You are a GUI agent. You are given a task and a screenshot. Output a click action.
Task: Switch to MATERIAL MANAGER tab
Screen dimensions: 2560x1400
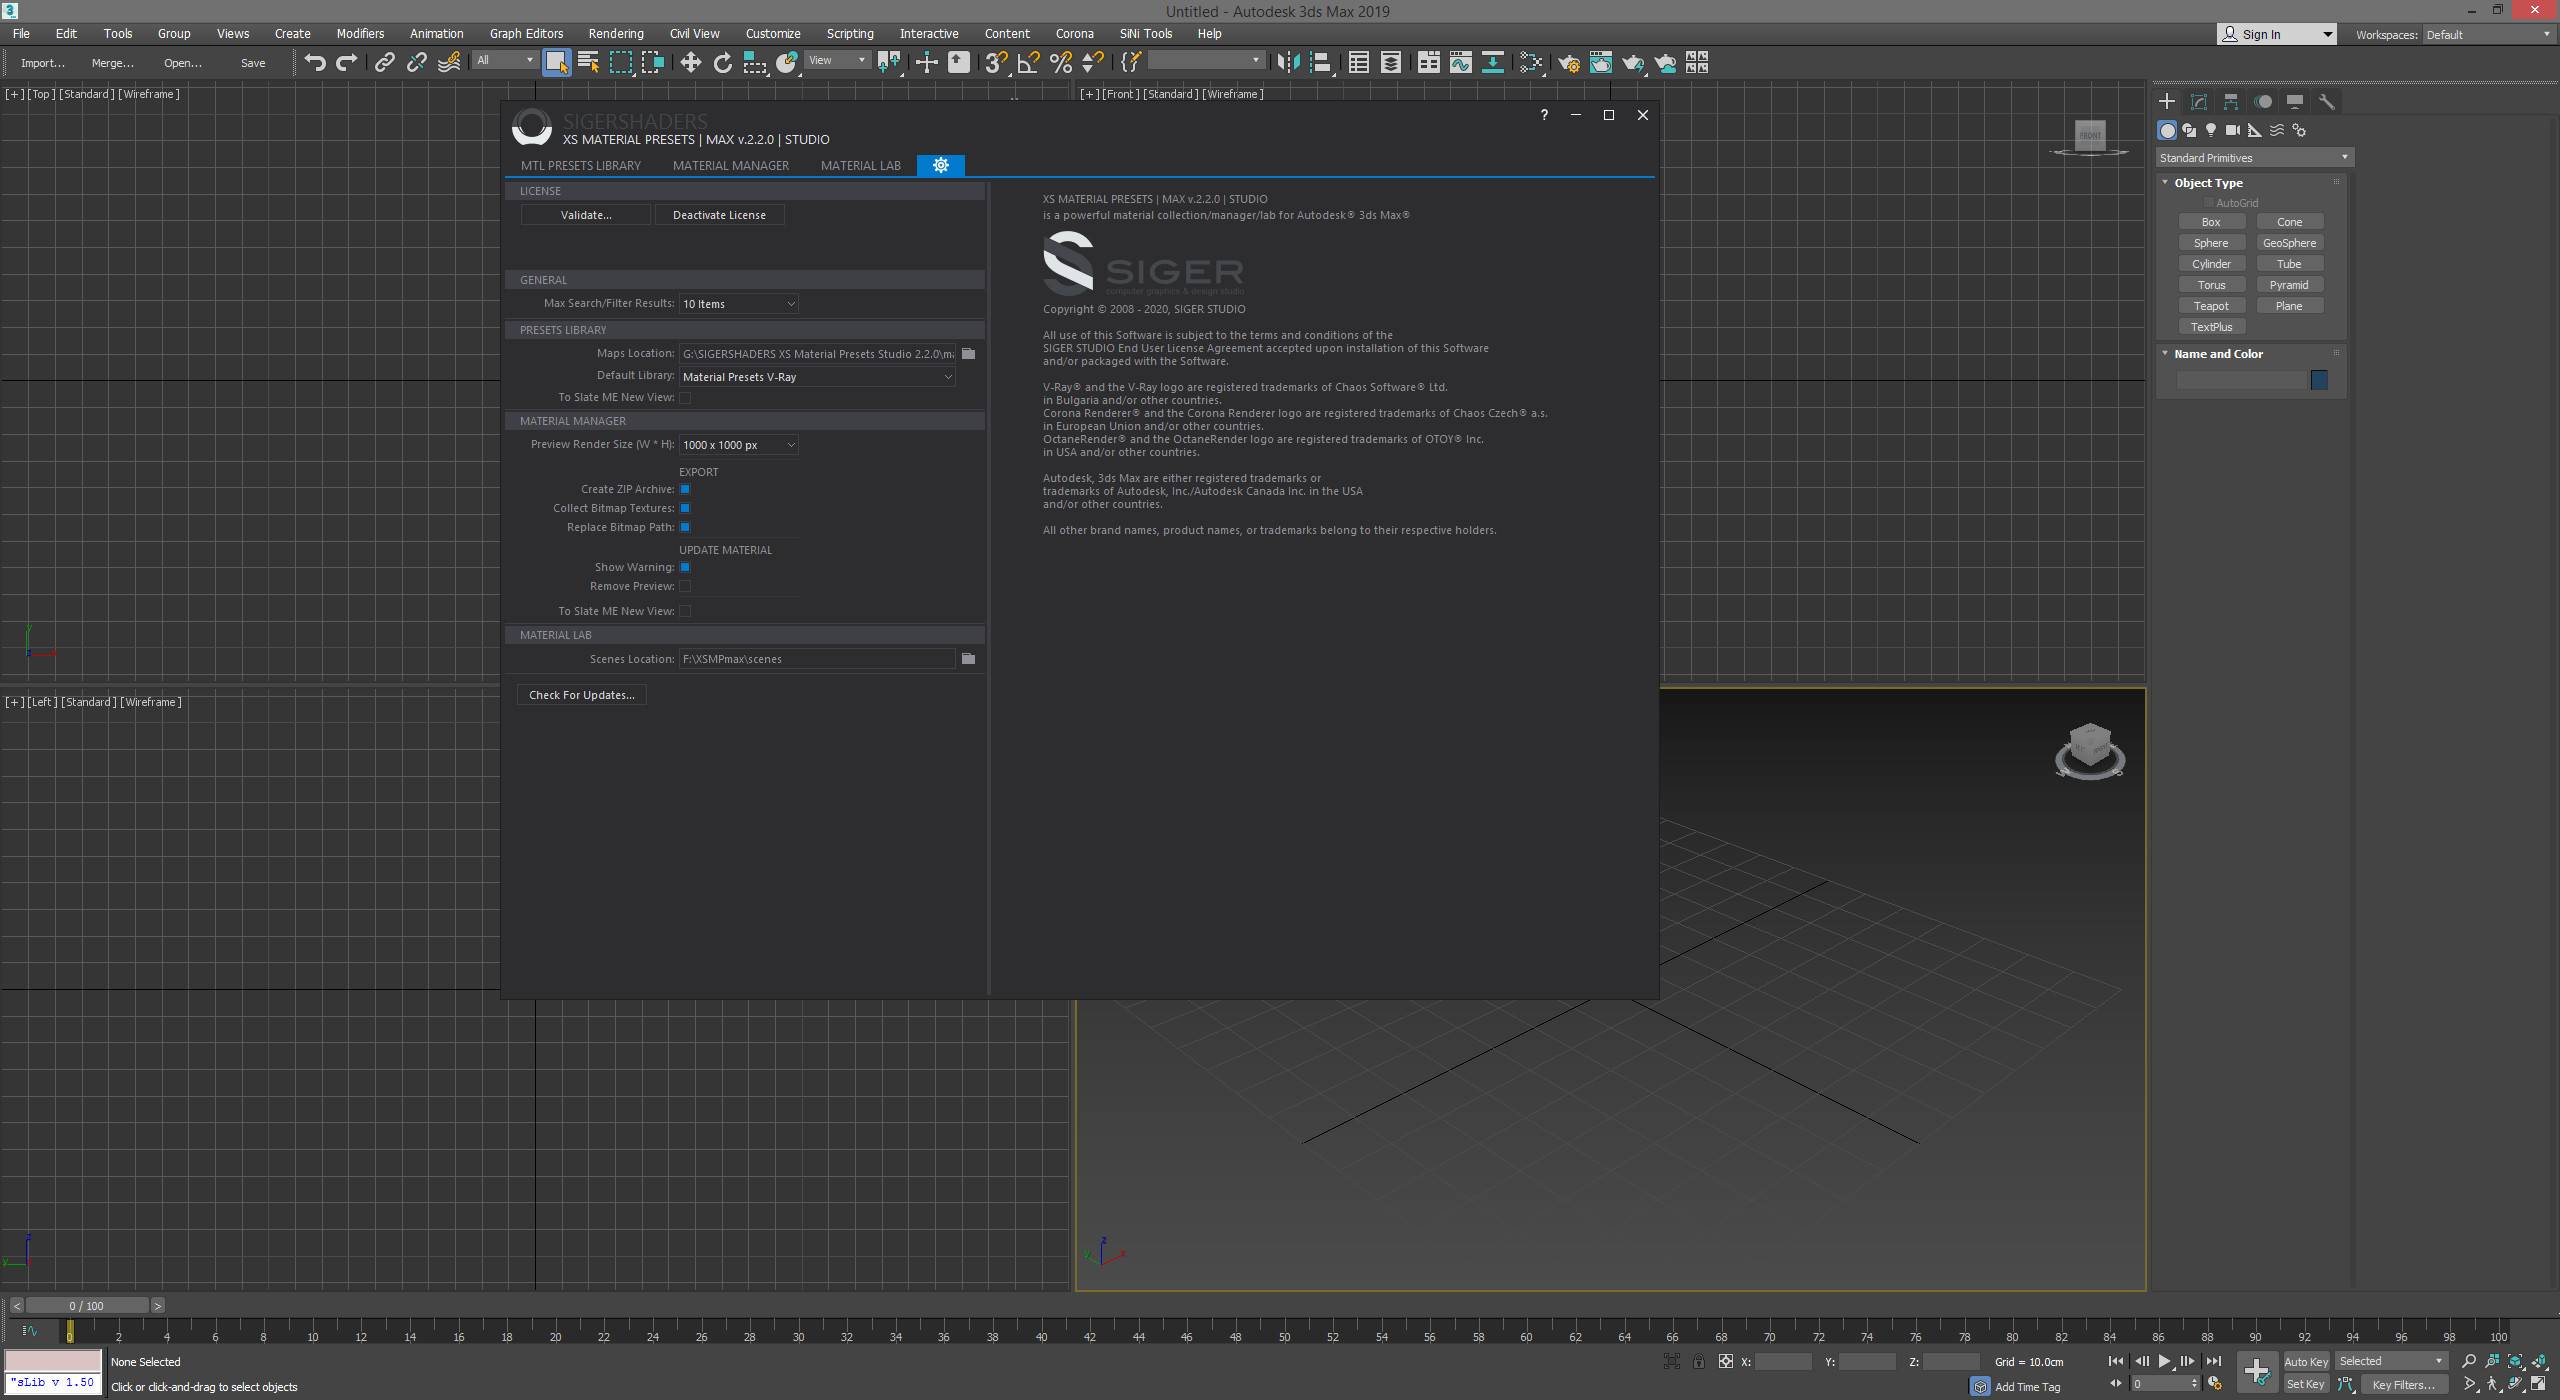tap(730, 165)
